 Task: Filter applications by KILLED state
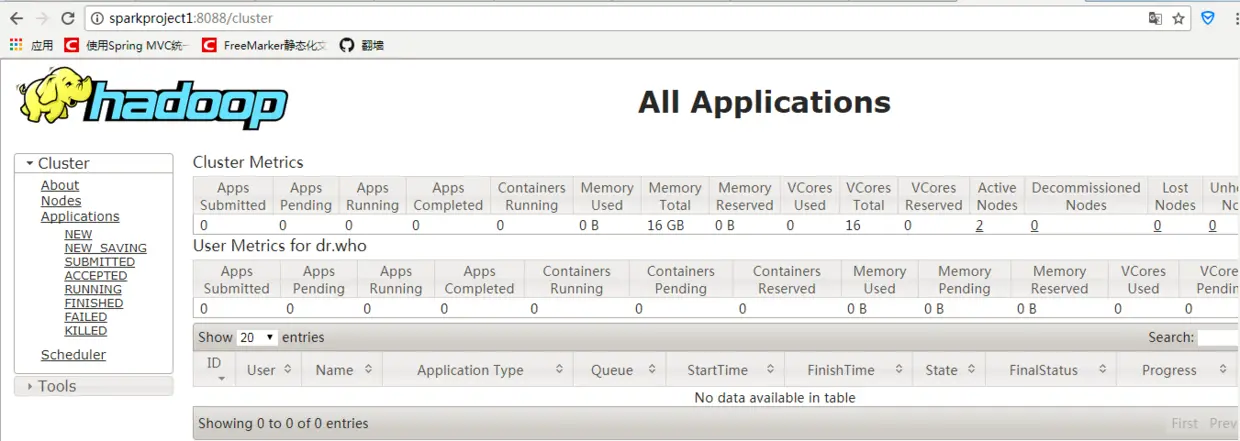pyautogui.click(x=86, y=330)
